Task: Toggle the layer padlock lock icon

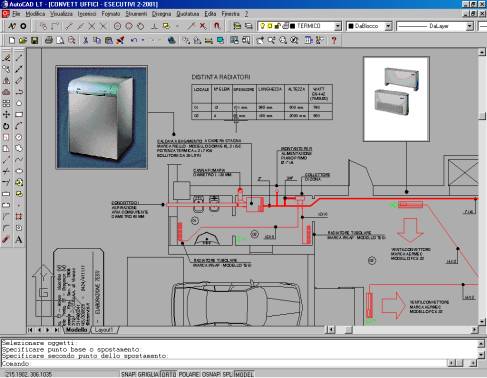Action: click(277, 26)
